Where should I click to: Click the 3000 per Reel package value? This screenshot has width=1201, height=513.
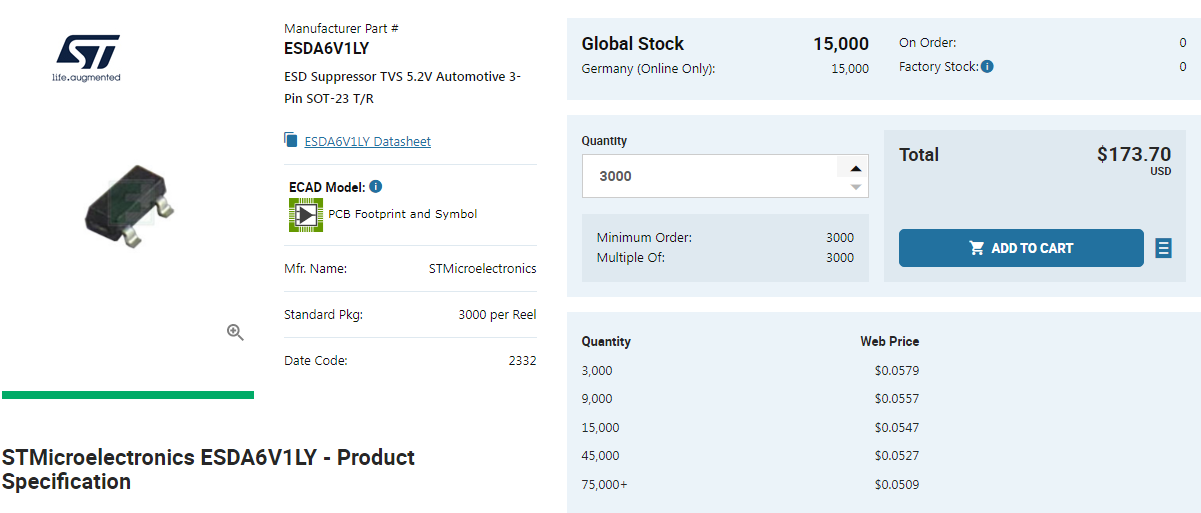click(497, 315)
